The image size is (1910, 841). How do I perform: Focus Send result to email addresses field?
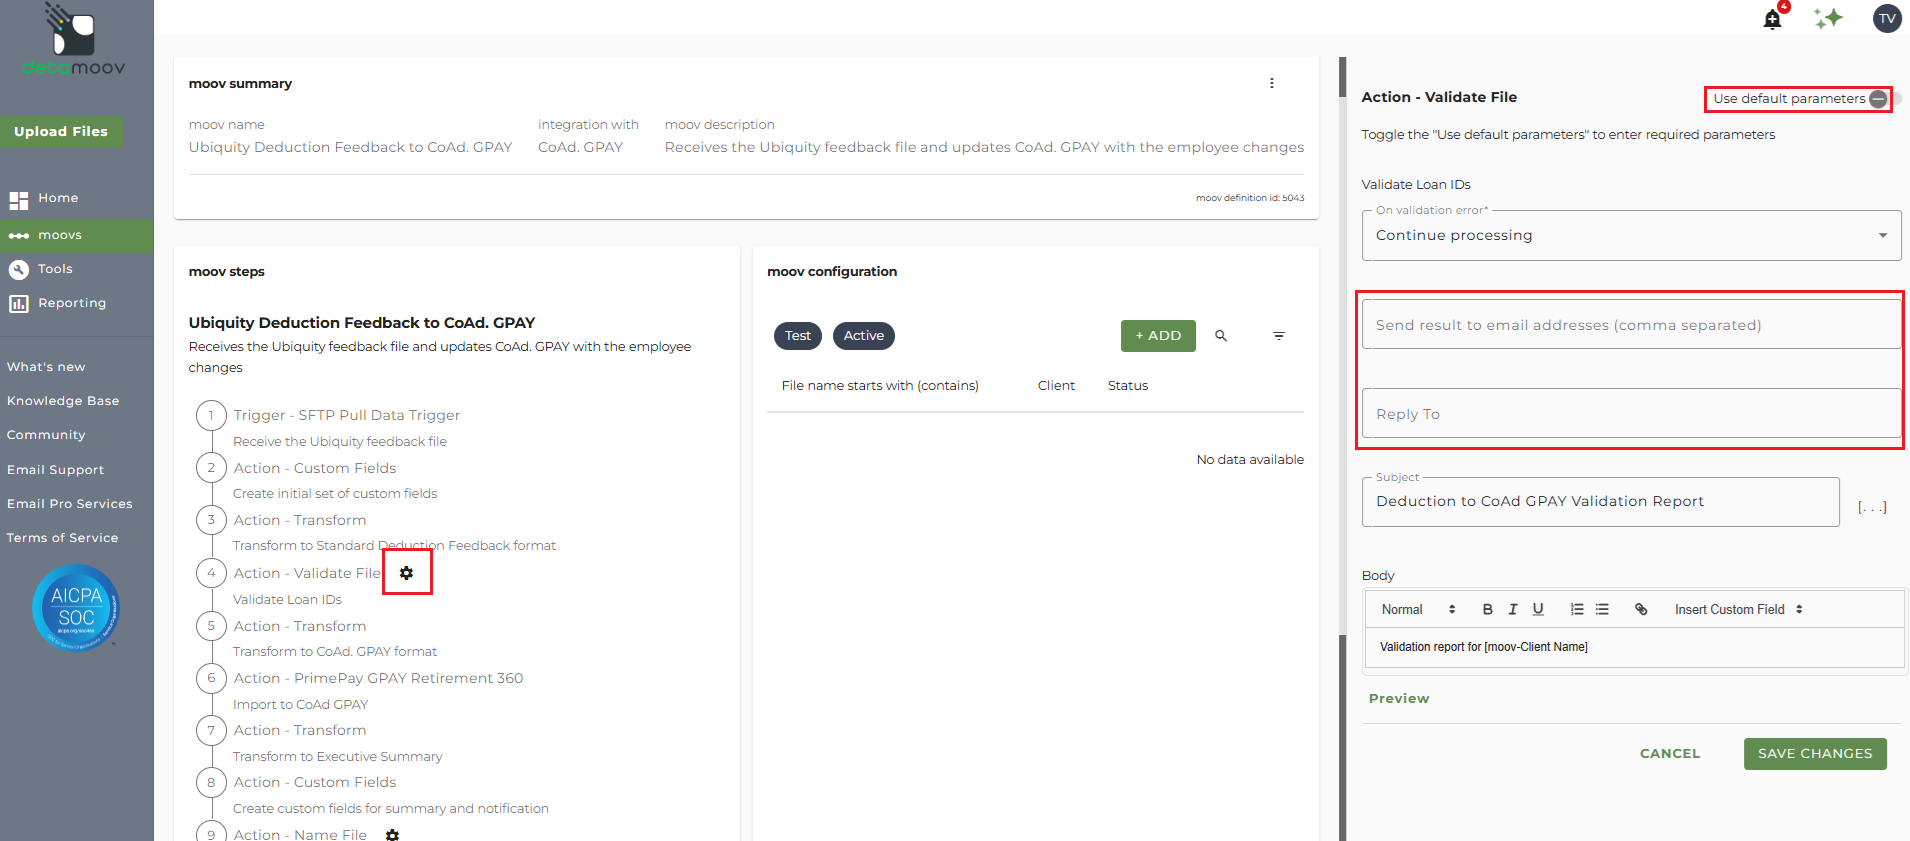click(1631, 325)
